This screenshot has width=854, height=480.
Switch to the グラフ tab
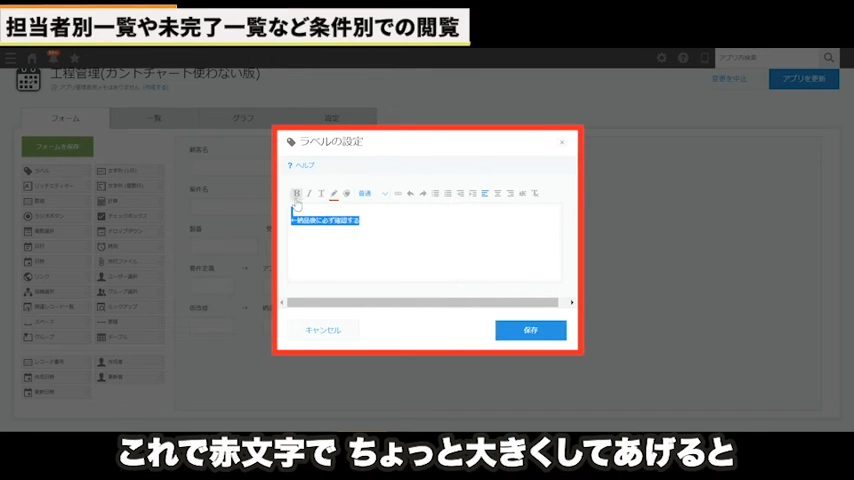pos(243,118)
